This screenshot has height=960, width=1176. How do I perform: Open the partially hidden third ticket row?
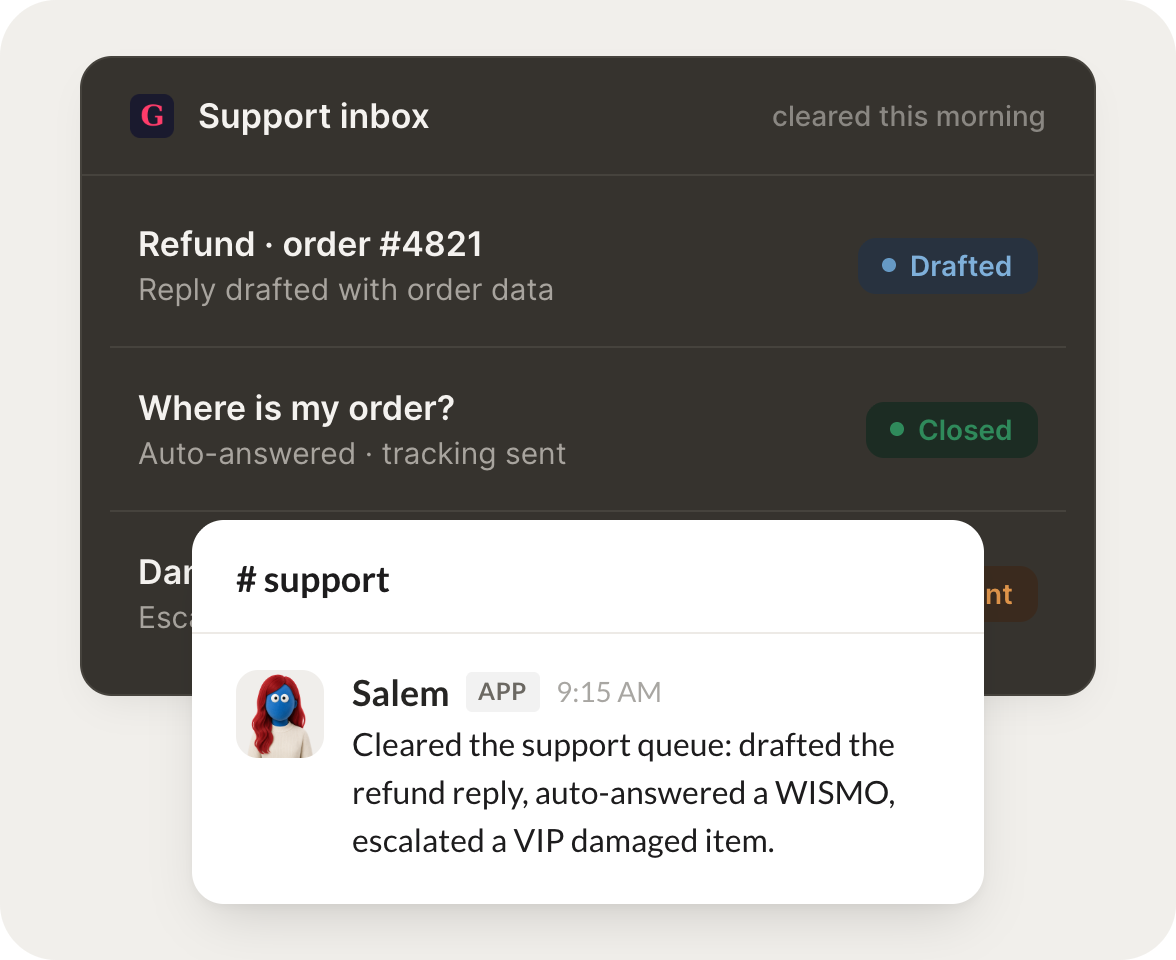click(x=165, y=594)
